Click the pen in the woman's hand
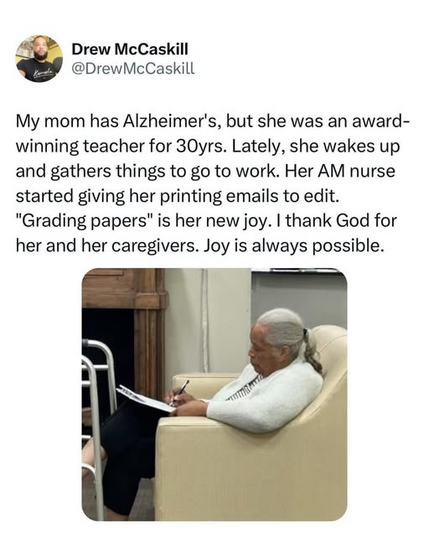The image size is (429, 536). 180,392
